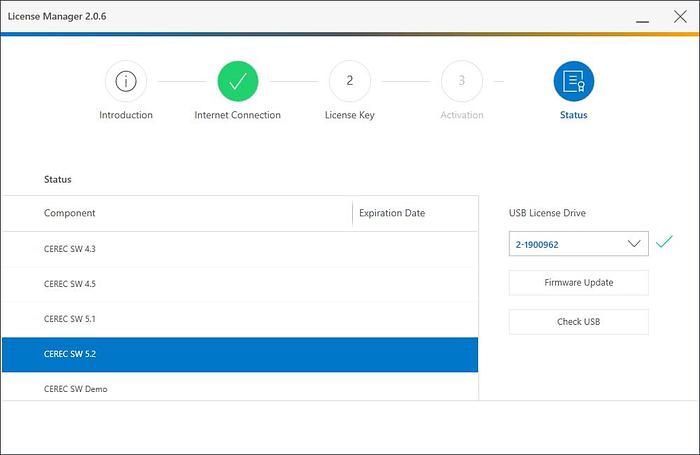This screenshot has height=455, width=700.
Task: Click the Expiration Date column header
Action: coord(392,213)
